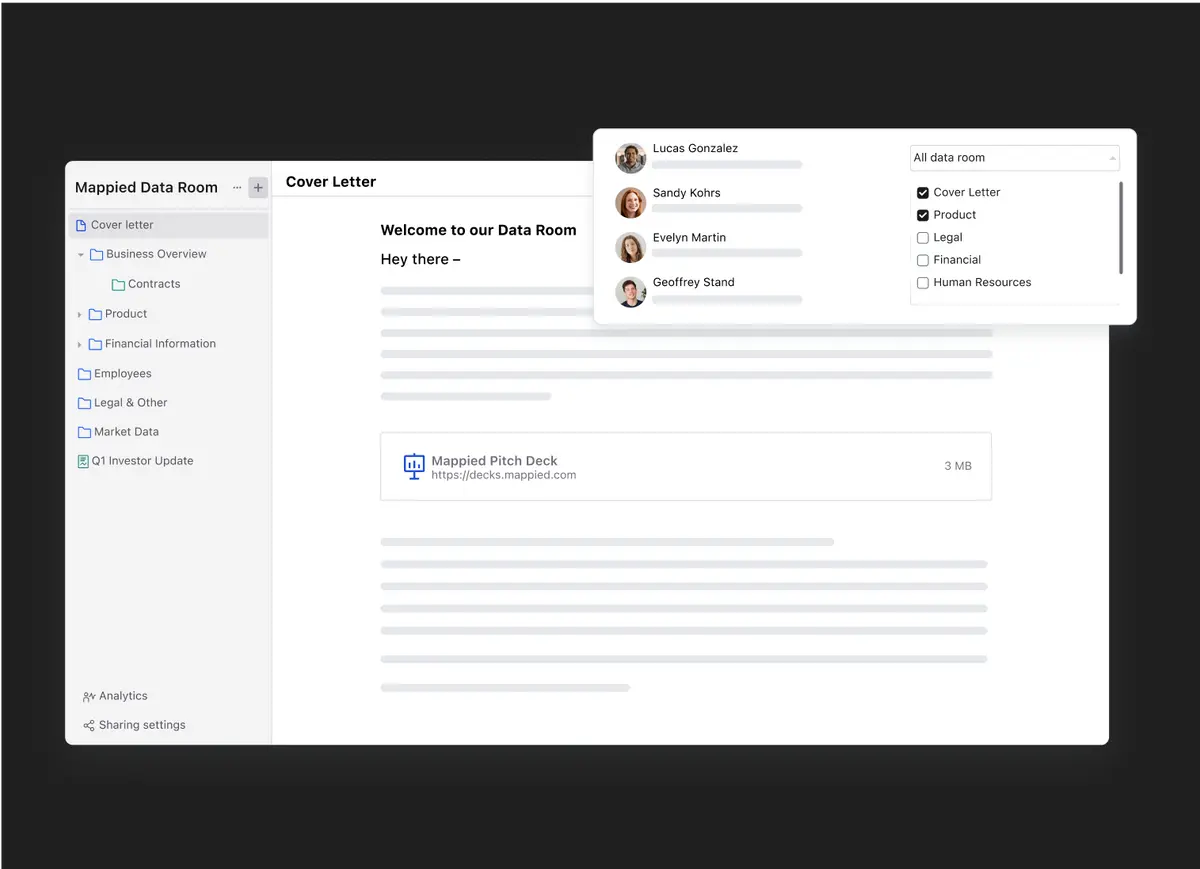Open Analytics from the sidebar icon
1200x869 pixels.
click(x=88, y=696)
